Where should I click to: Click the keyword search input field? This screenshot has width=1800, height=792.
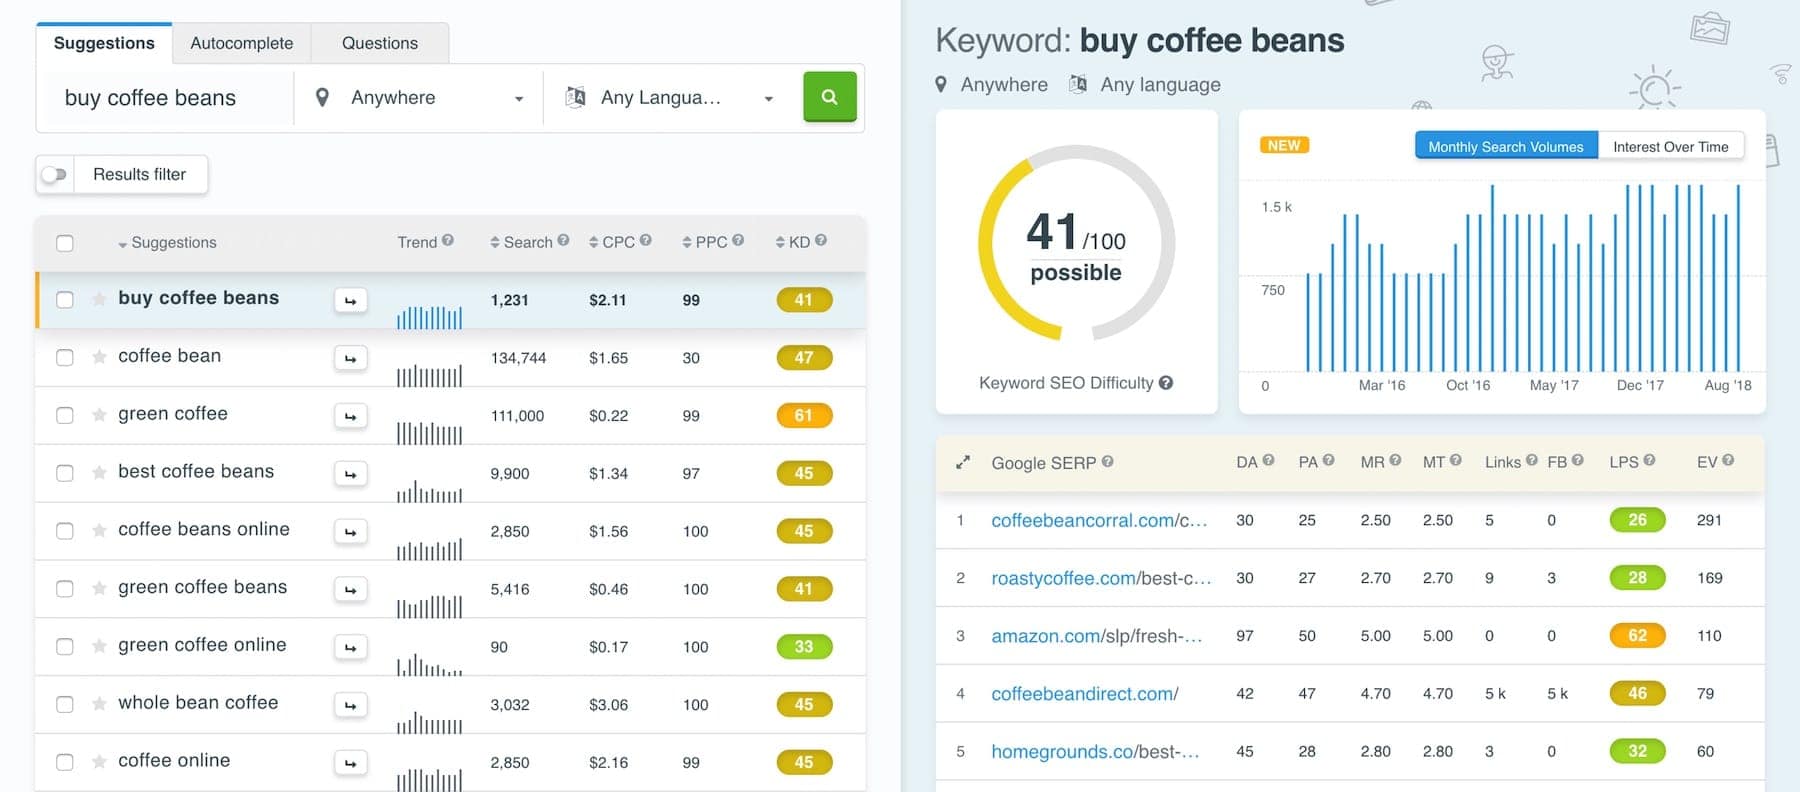click(x=168, y=98)
